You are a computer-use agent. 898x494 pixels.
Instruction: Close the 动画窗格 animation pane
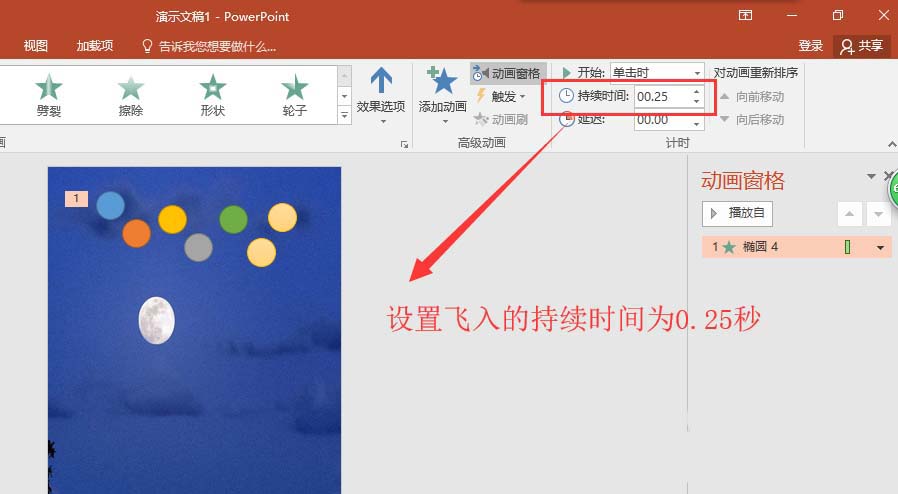point(888,176)
